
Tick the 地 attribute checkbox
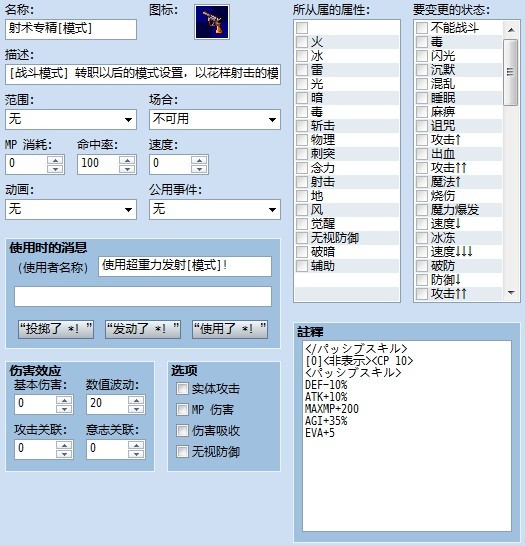click(301, 196)
